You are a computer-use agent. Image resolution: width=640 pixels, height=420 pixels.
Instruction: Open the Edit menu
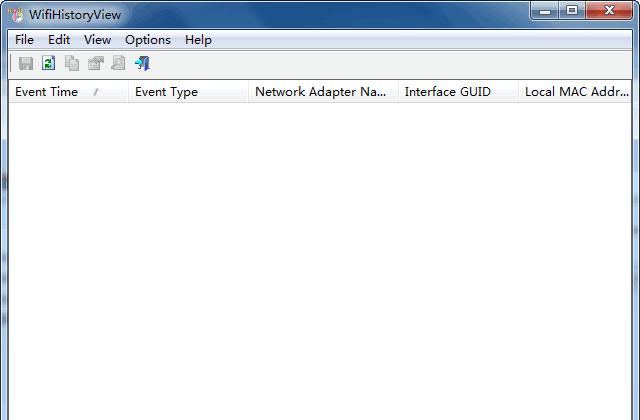[59, 40]
